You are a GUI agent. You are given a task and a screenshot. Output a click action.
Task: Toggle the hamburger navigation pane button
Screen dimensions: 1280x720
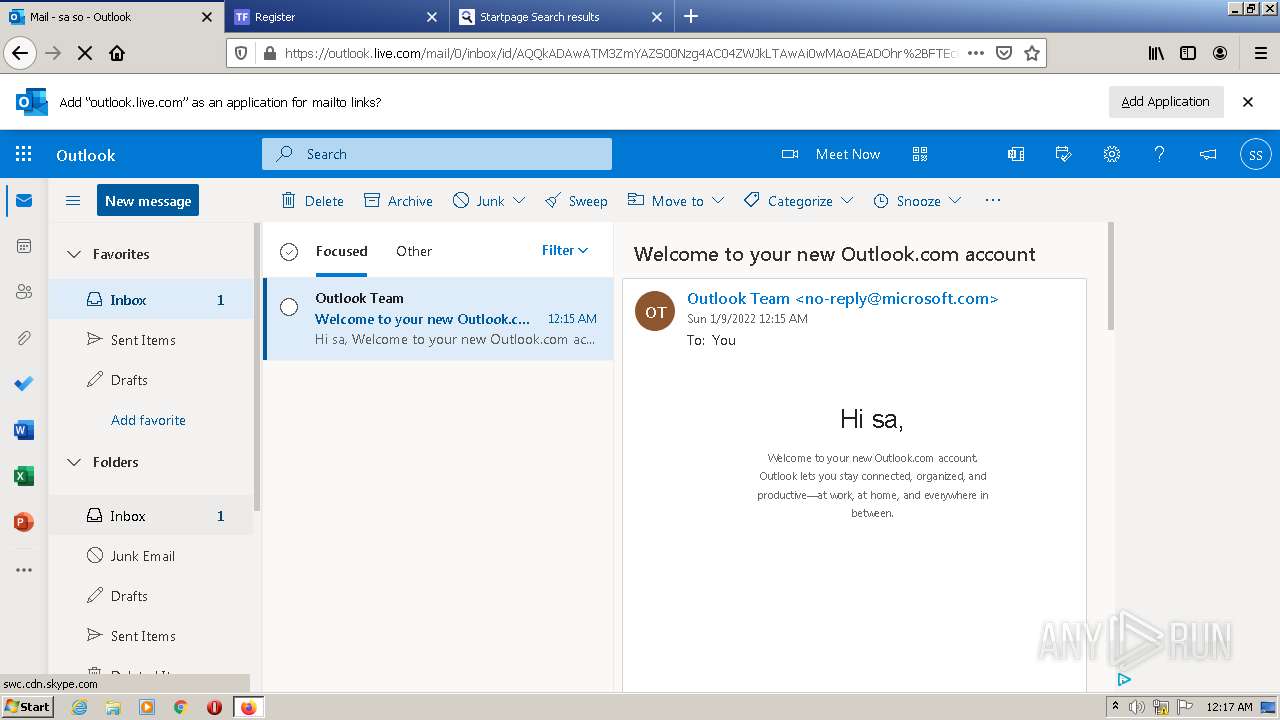tap(73, 201)
